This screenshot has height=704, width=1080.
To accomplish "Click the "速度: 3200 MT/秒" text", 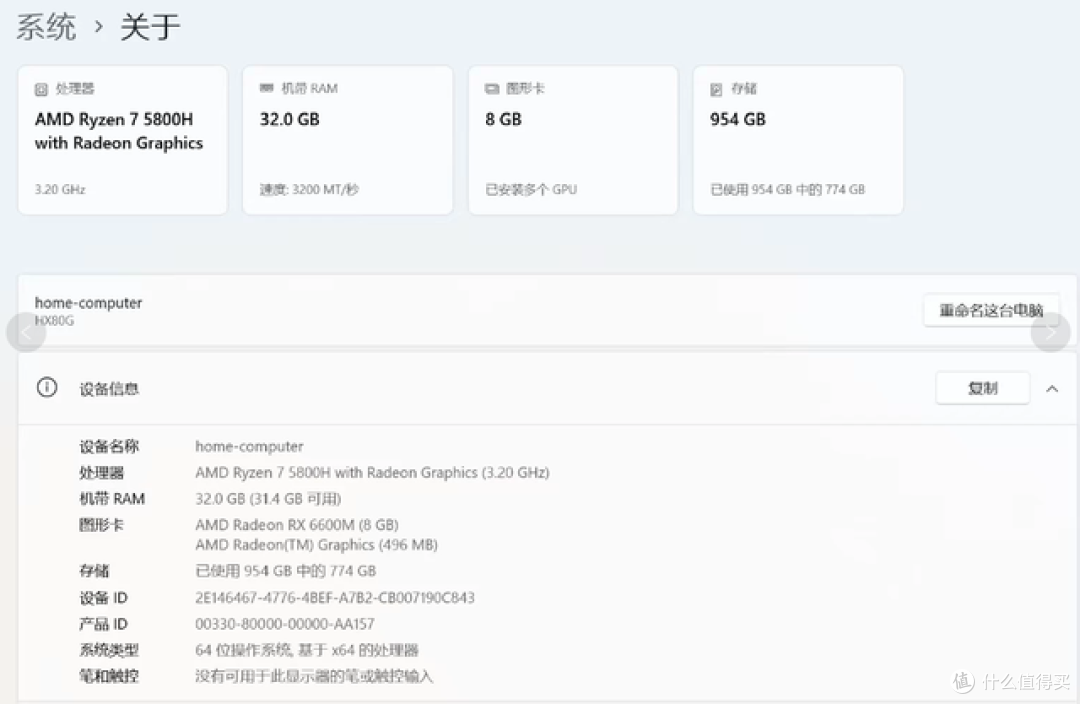I will click(309, 189).
